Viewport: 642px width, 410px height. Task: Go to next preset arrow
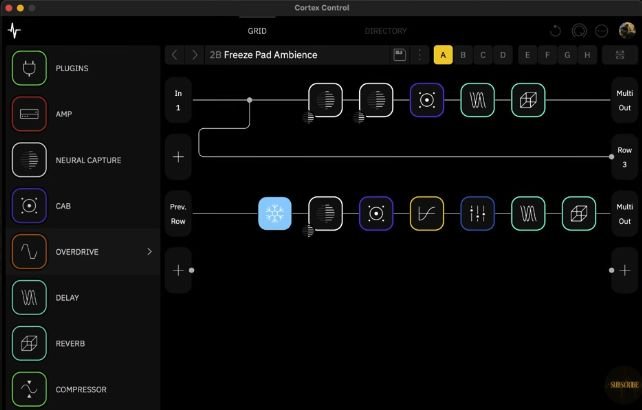tap(194, 55)
